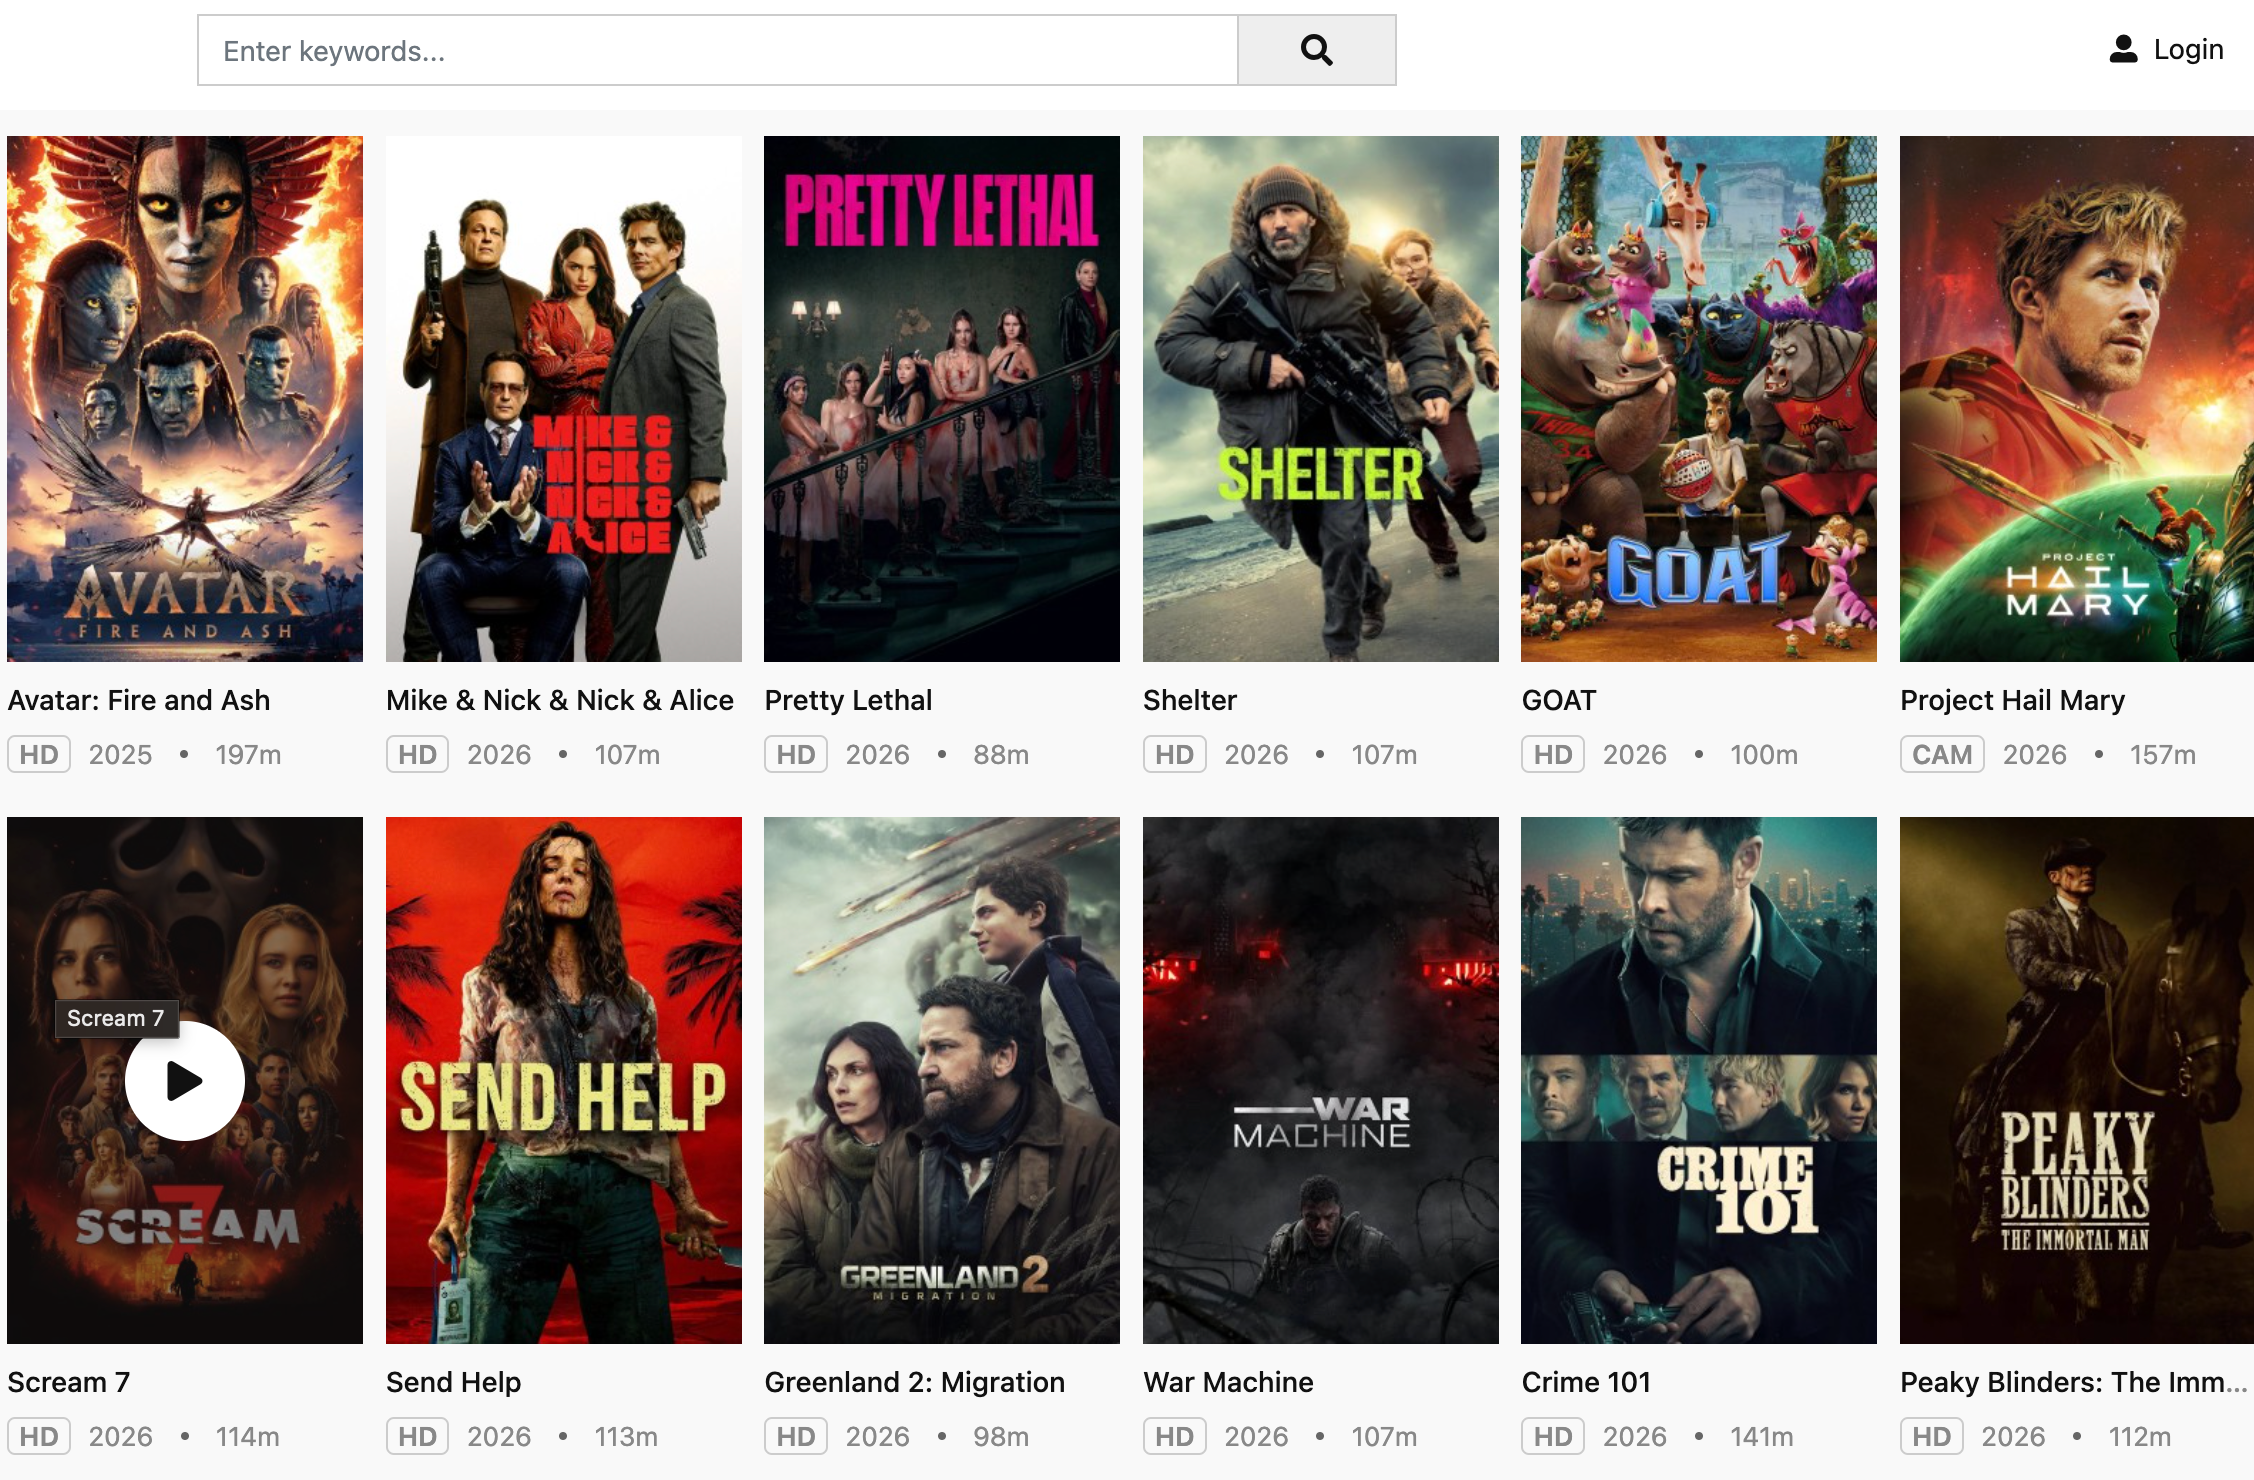Open the GOAT movie poster
This screenshot has width=2254, height=1480.
pyautogui.click(x=1699, y=399)
